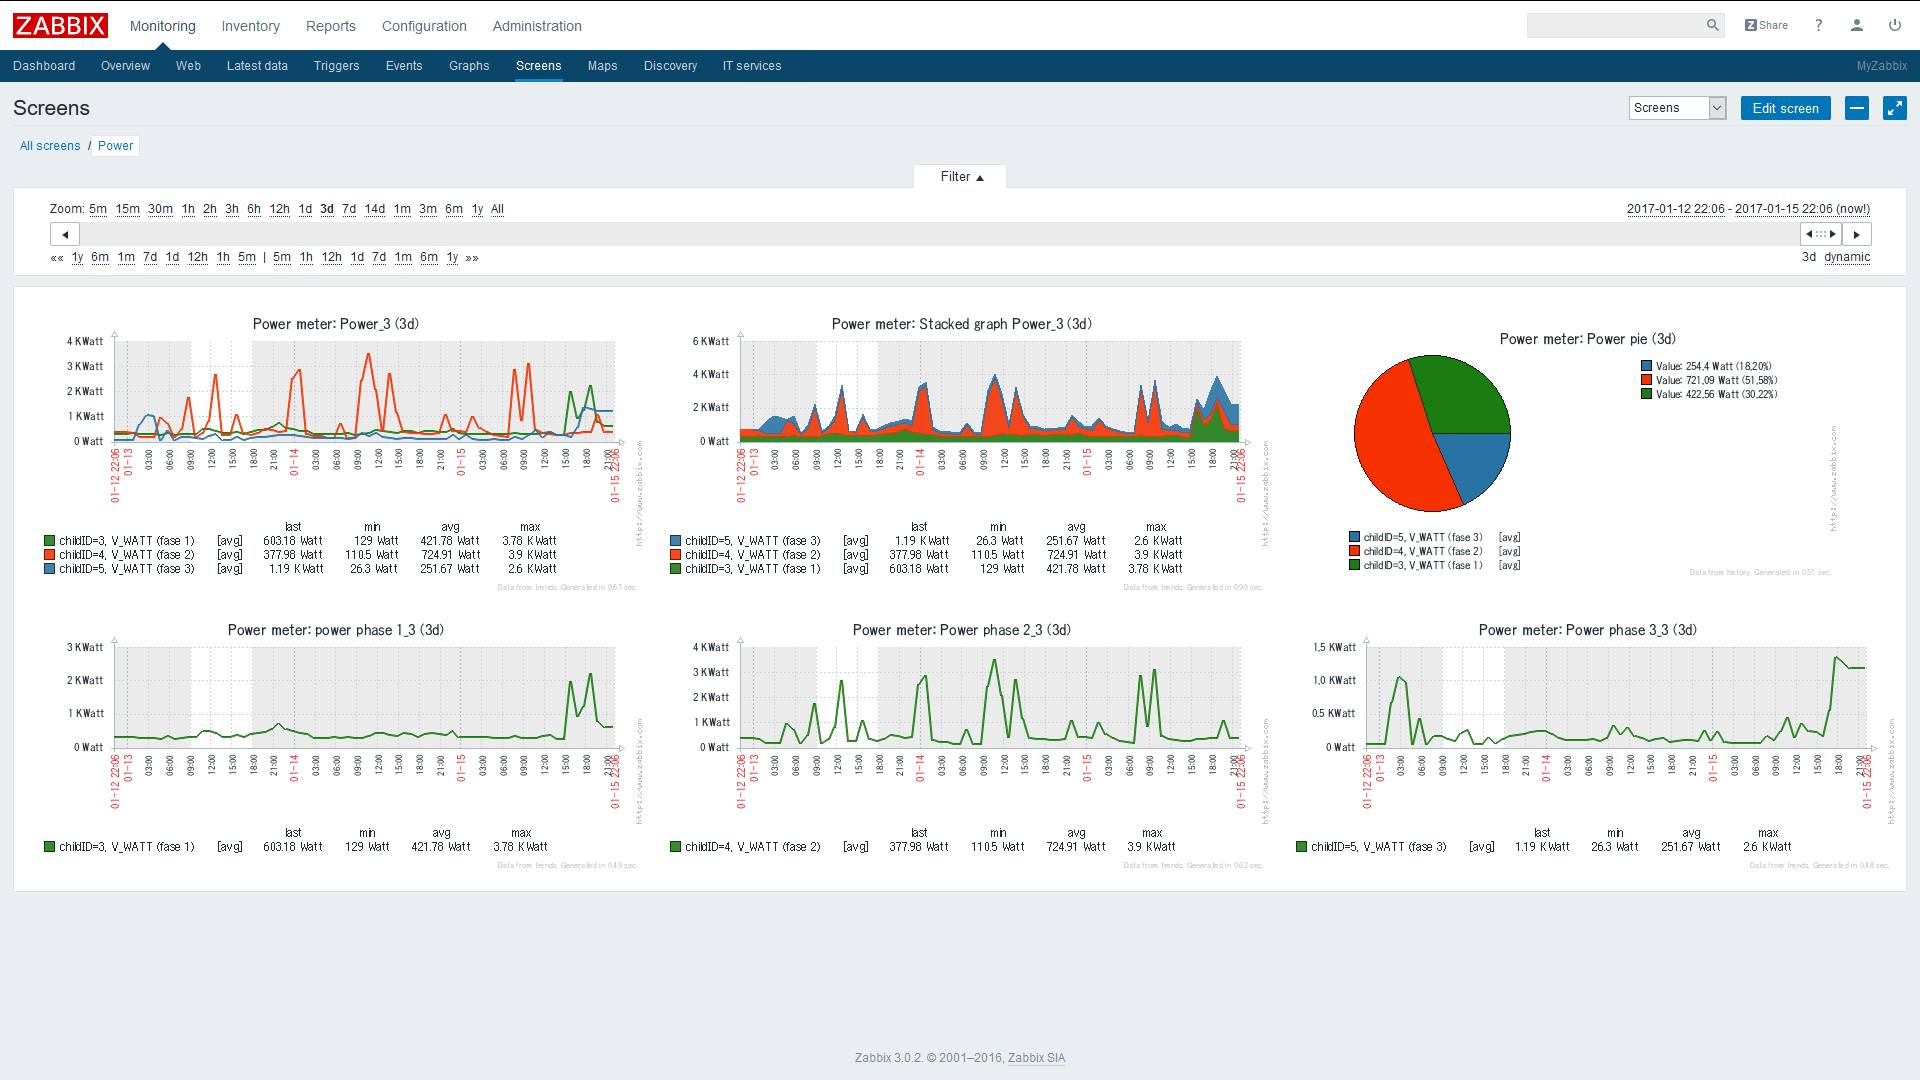Select the Discovery tab
The height and width of the screenshot is (1080, 1920).
coord(669,66)
